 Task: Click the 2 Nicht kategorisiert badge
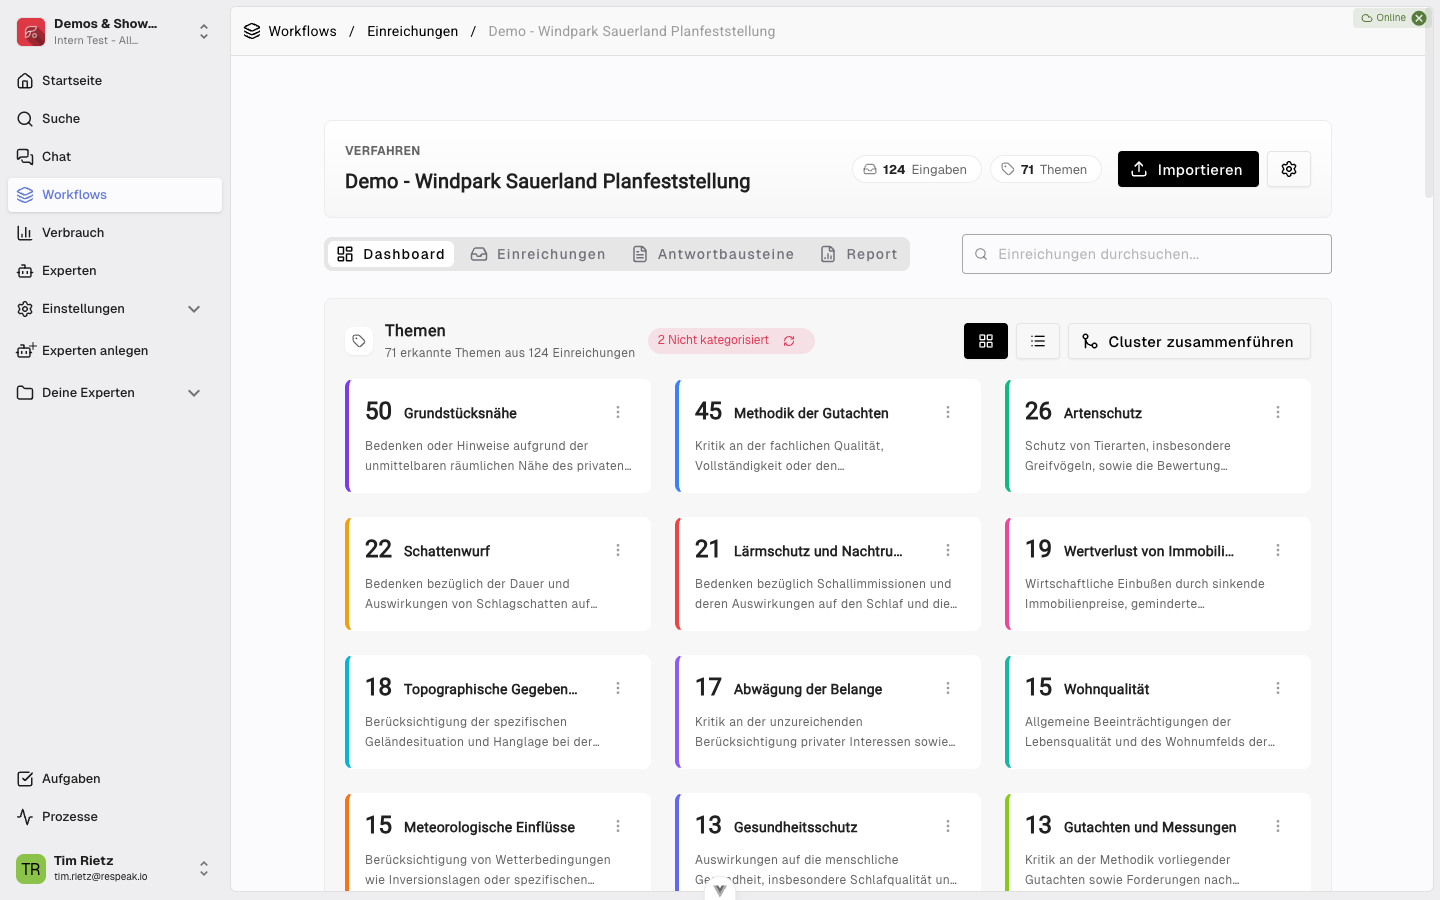click(x=731, y=341)
